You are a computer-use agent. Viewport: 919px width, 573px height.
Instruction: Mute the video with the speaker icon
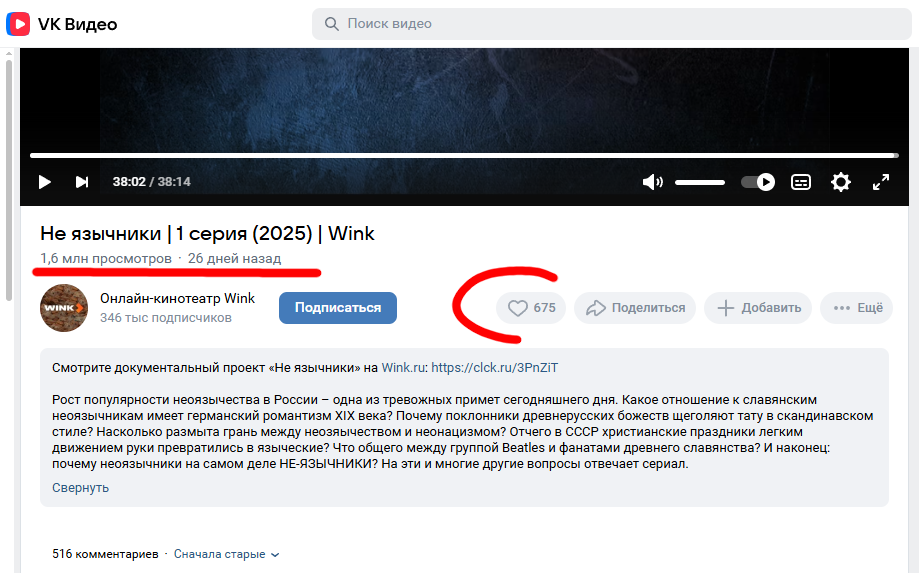[x=652, y=182]
